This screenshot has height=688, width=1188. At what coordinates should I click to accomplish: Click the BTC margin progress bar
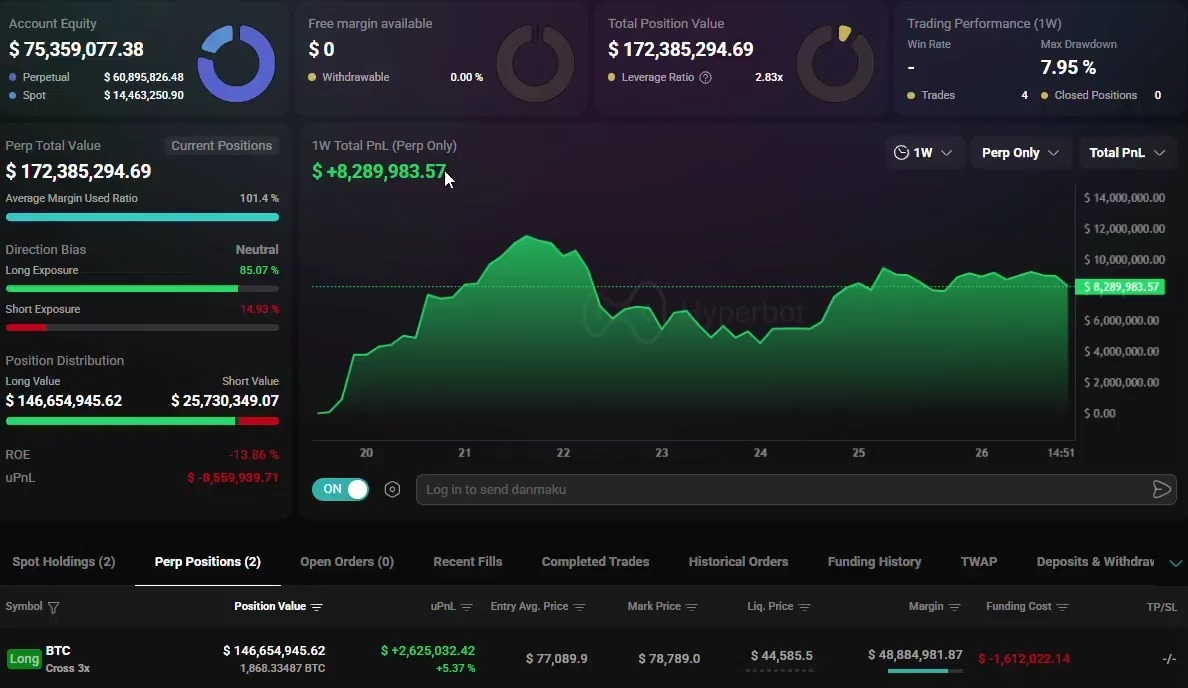(925, 671)
